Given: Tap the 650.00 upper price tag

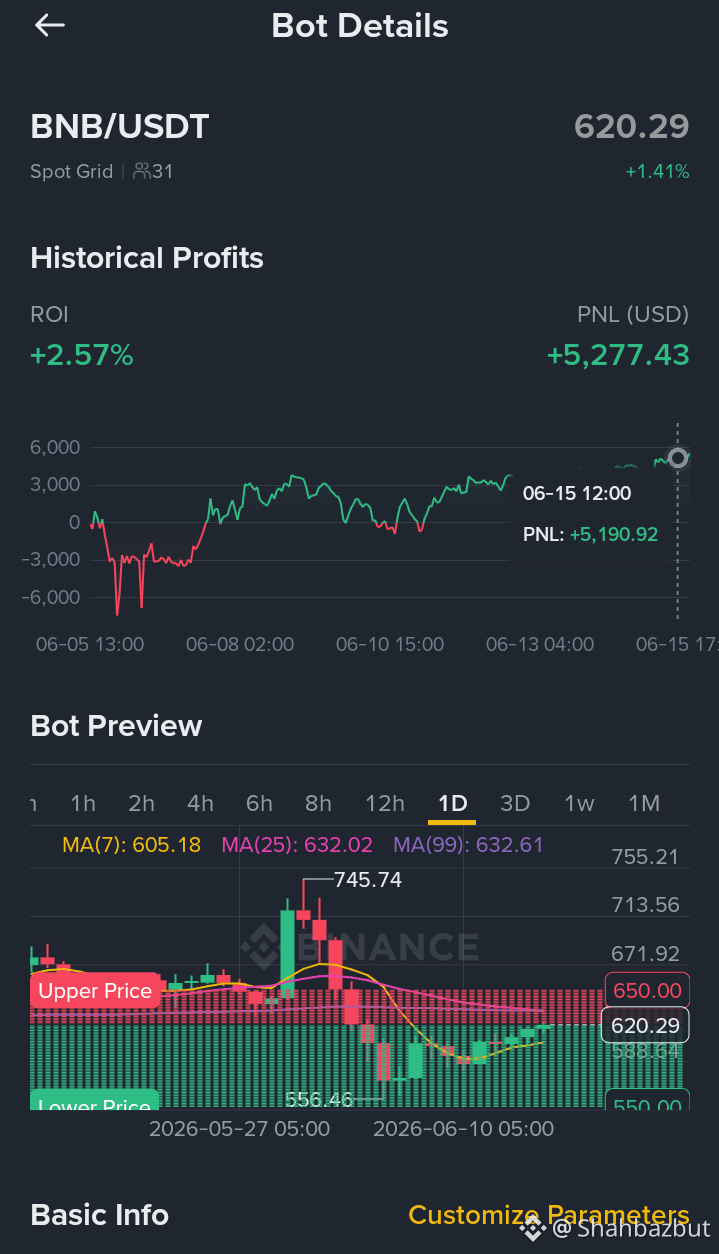Looking at the screenshot, I should (647, 991).
